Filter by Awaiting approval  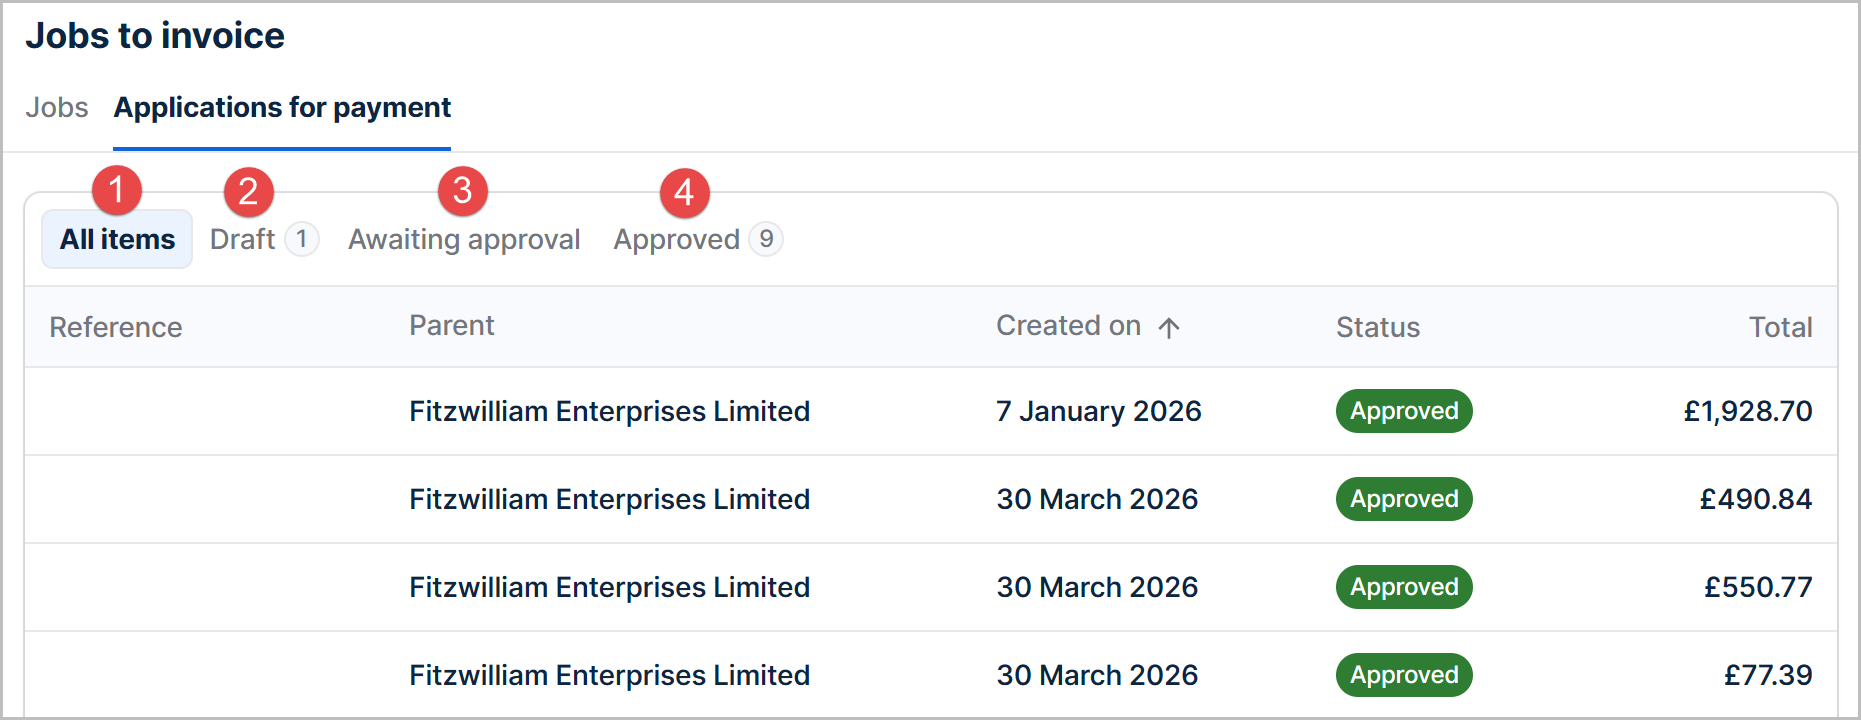[464, 239]
